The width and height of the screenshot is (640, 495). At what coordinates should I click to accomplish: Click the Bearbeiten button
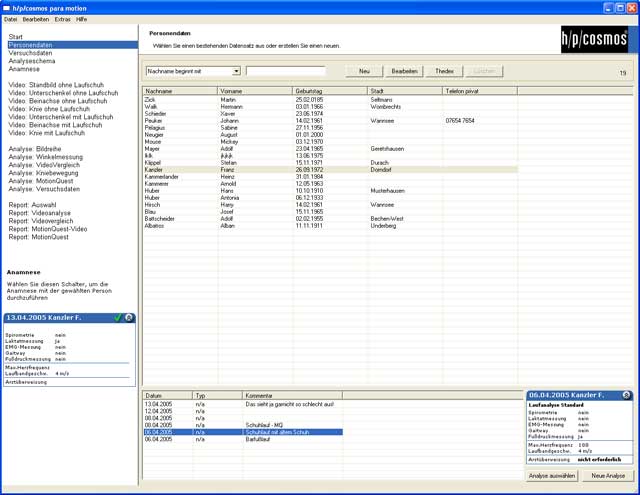(x=404, y=71)
